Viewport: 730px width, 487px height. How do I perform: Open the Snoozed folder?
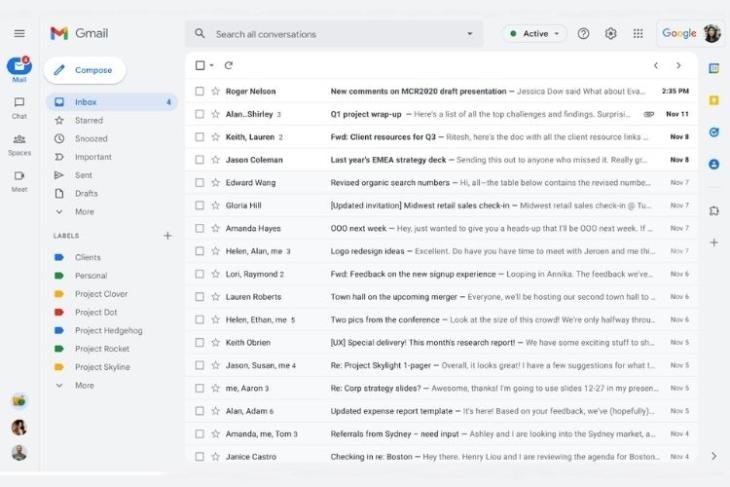coord(90,139)
